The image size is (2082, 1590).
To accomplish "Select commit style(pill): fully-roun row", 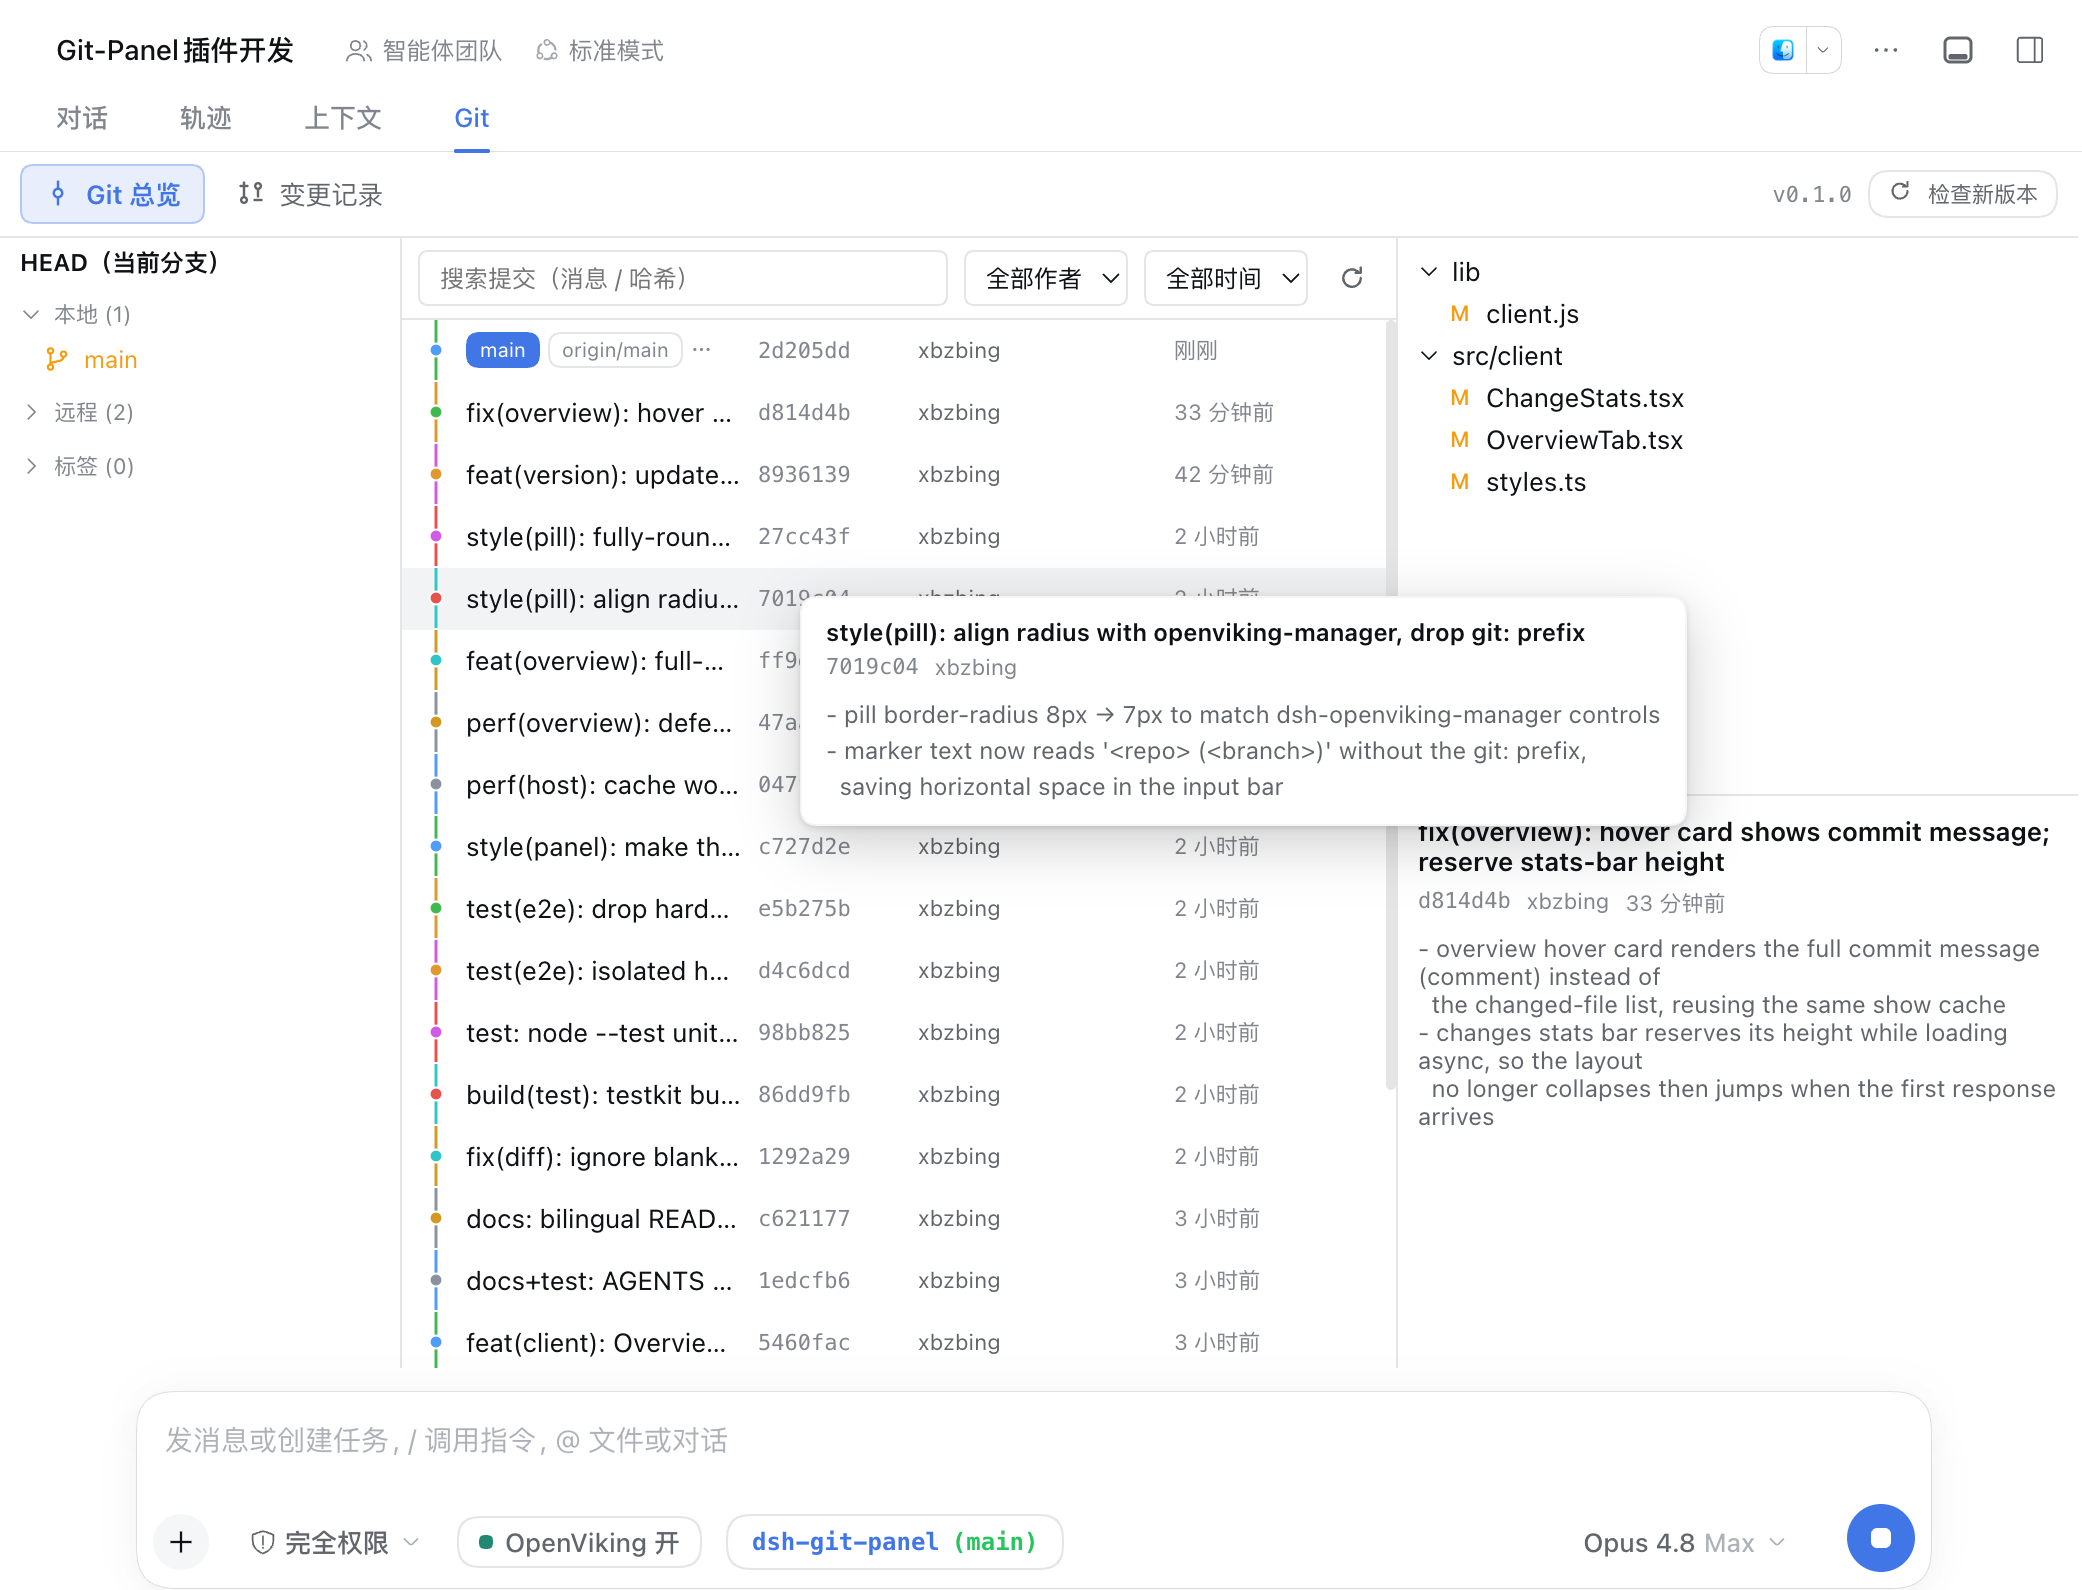I will coord(894,536).
